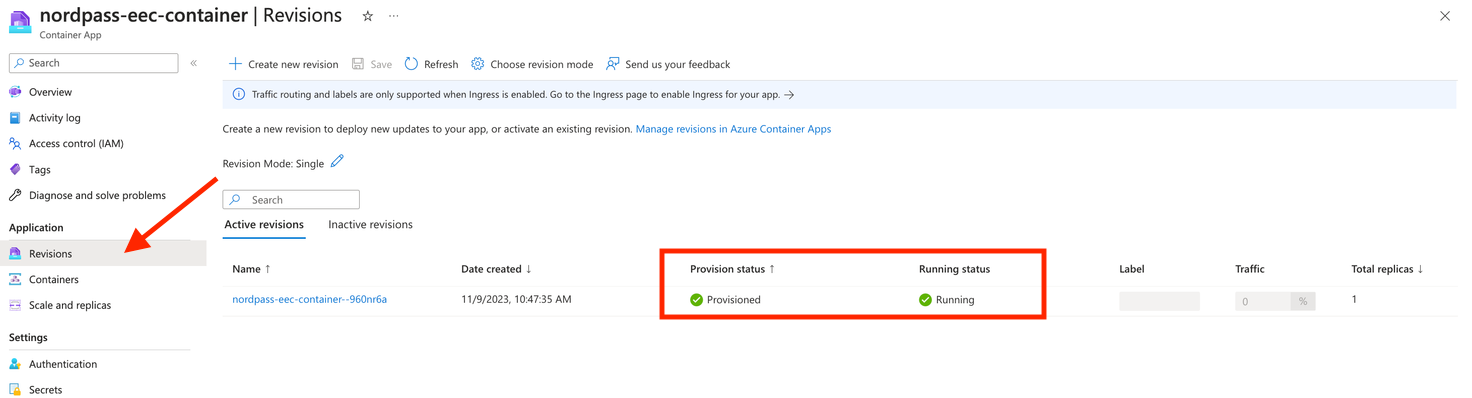
Task: Click the Provisioned status text
Action: point(733,300)
